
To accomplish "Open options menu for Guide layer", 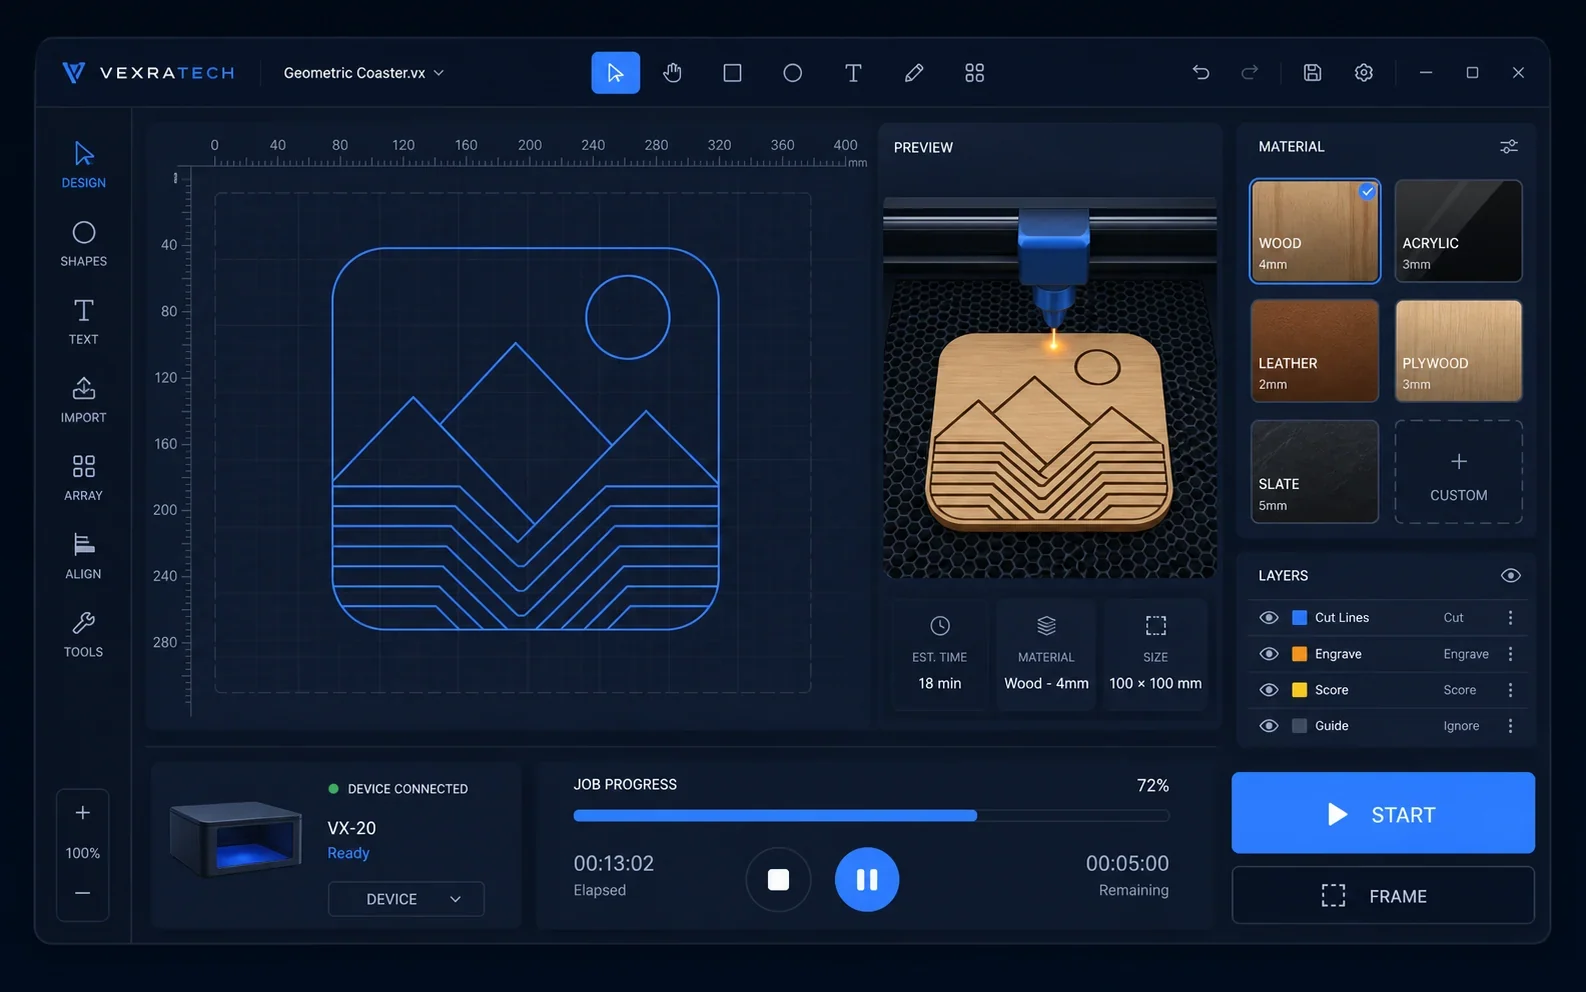I will pos(1510,726).
